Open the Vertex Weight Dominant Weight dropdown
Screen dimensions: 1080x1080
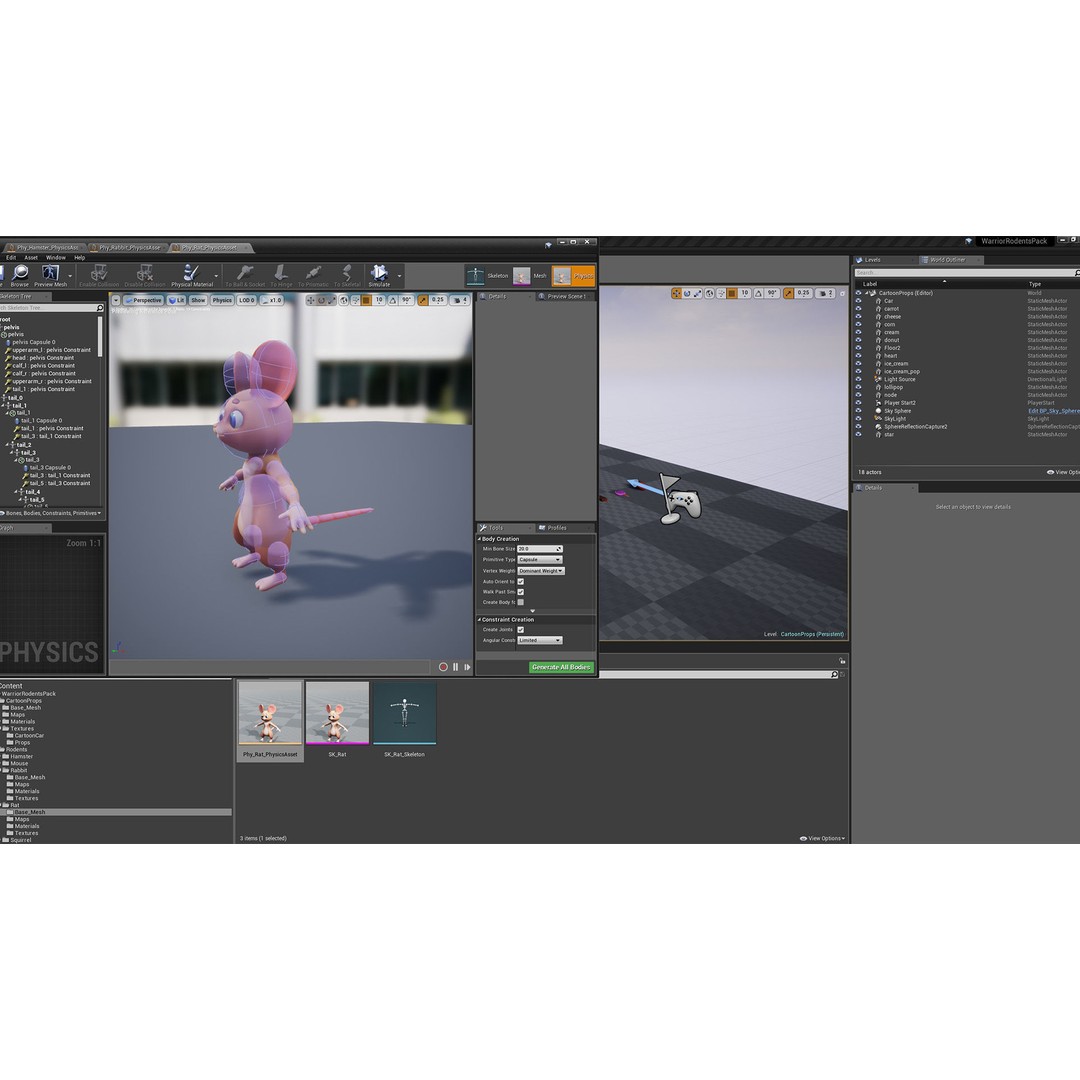(541, 570)
